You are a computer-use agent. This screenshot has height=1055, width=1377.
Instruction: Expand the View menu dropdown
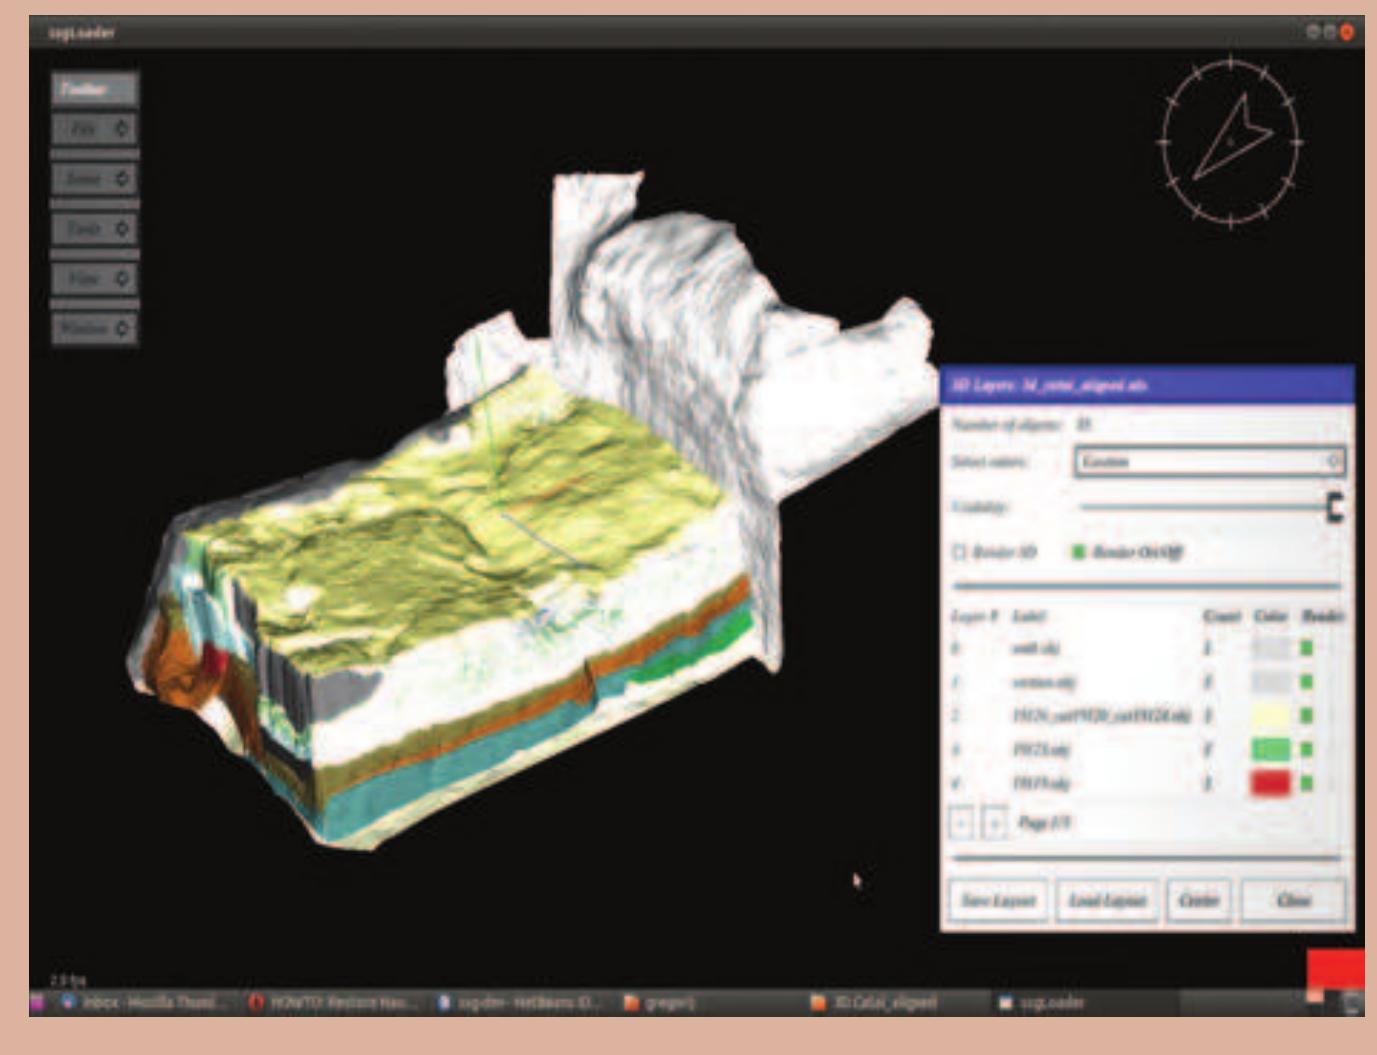pos(92,276)
